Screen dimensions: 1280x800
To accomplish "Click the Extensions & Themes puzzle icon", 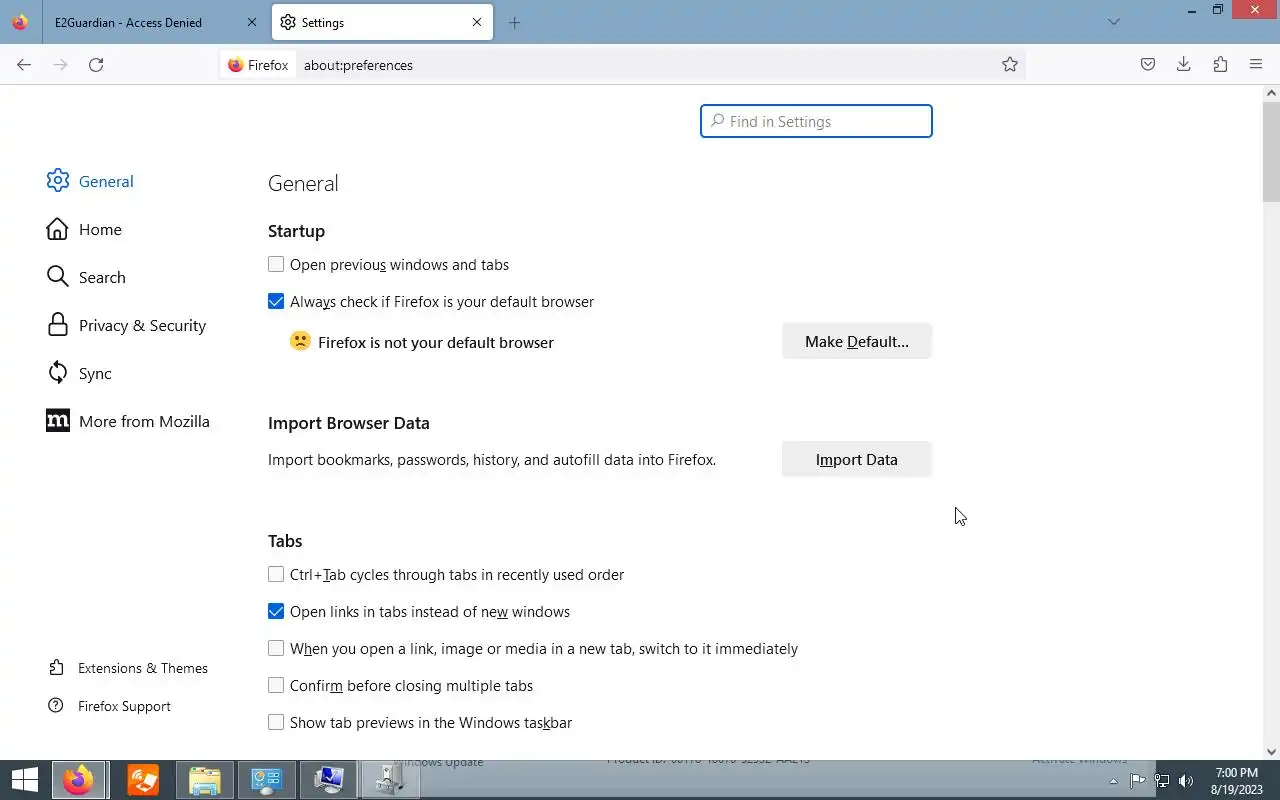I will coord(56,668).
